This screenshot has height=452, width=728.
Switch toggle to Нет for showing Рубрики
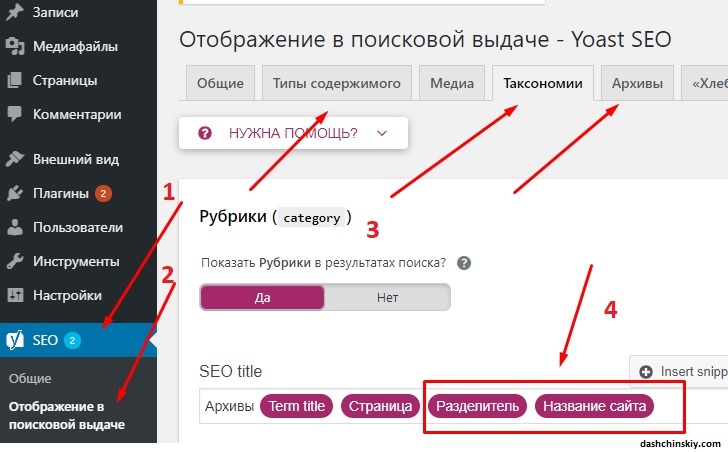387,297
